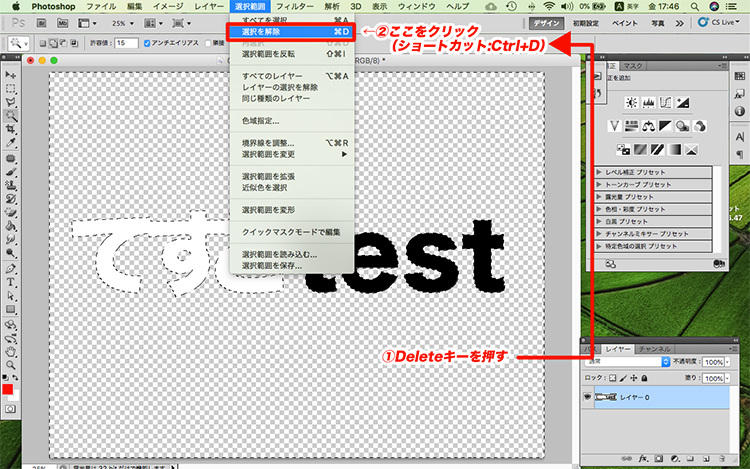The height and width of the screenshot is (469, 750).
Task: Uncheck the アンチエイリアス checkbox
Action: (147, 43)
